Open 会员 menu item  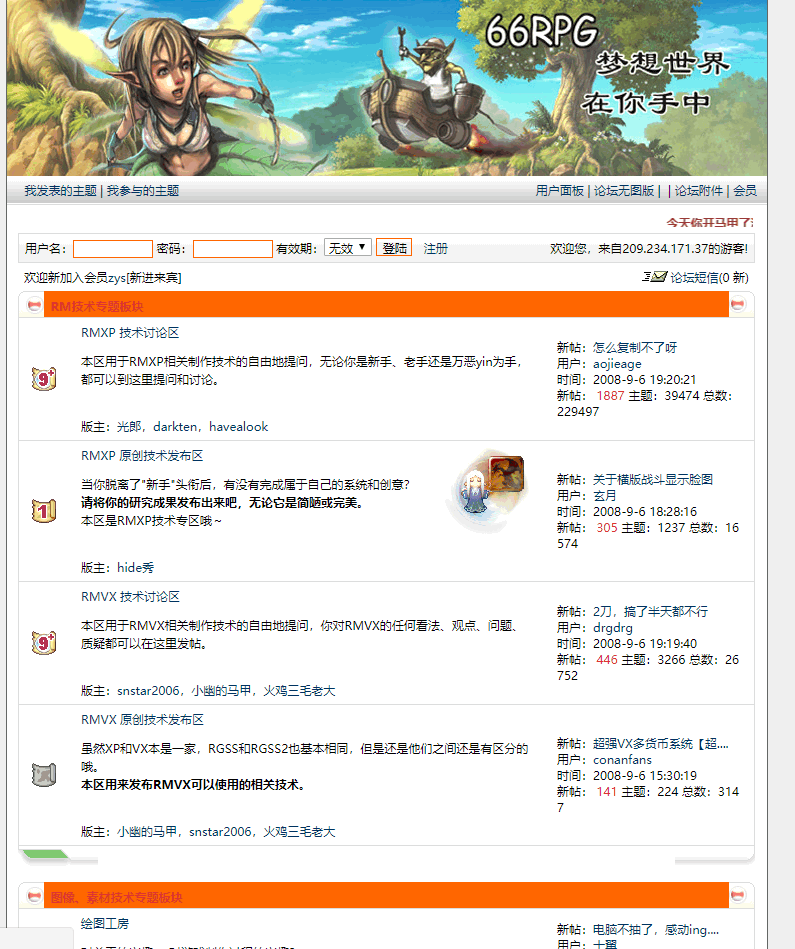(745, 191)
